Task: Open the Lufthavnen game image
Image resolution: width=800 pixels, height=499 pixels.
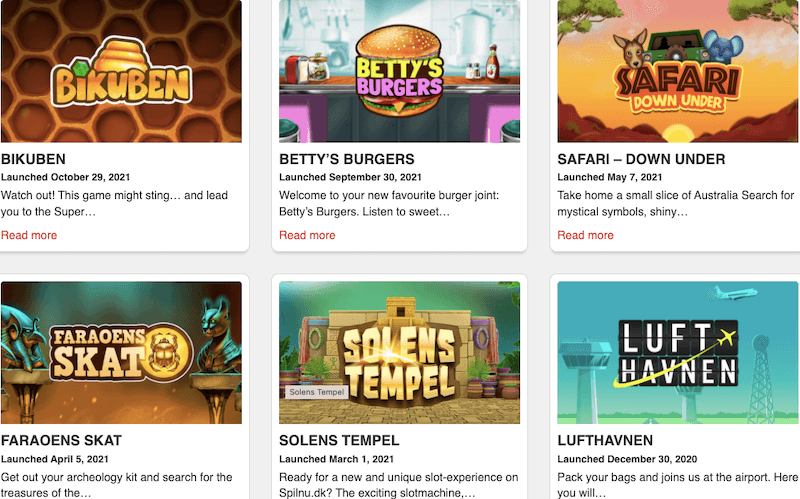Action: click(678, 353)
